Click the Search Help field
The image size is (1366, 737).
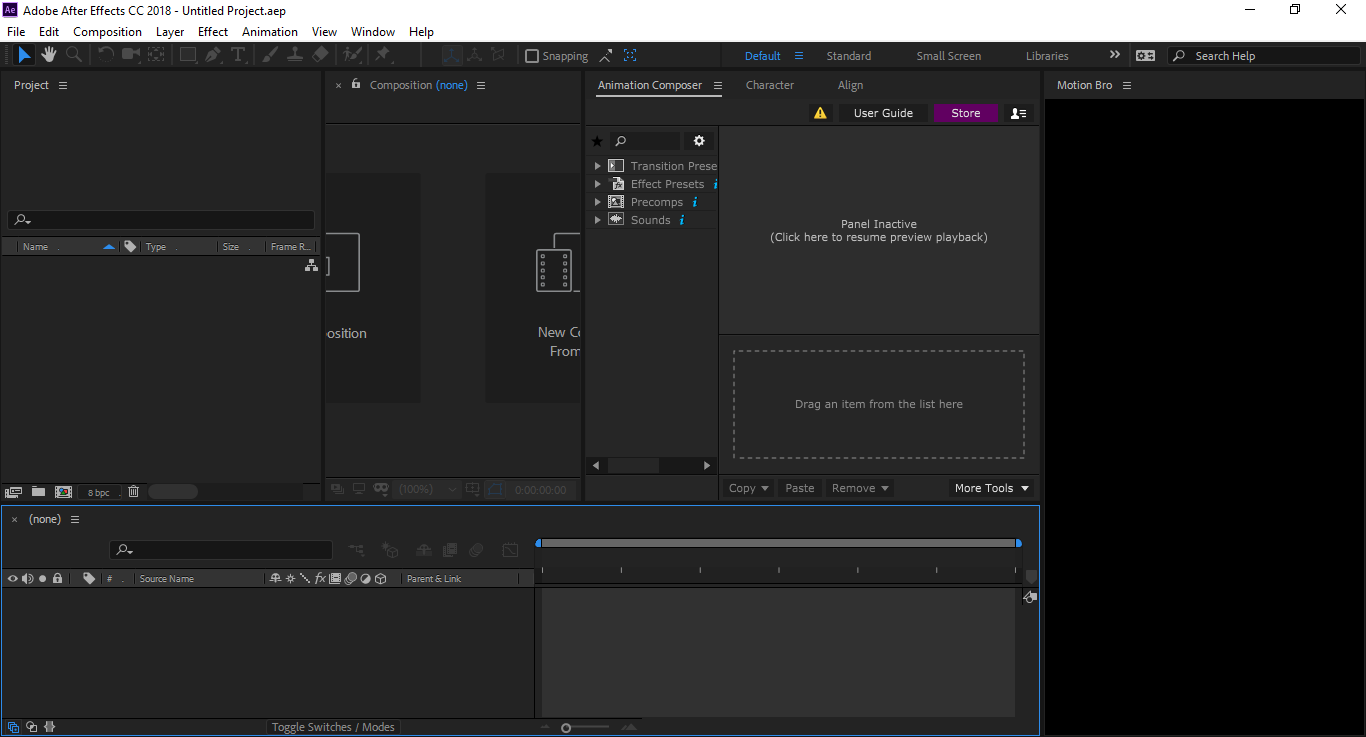1263,56
